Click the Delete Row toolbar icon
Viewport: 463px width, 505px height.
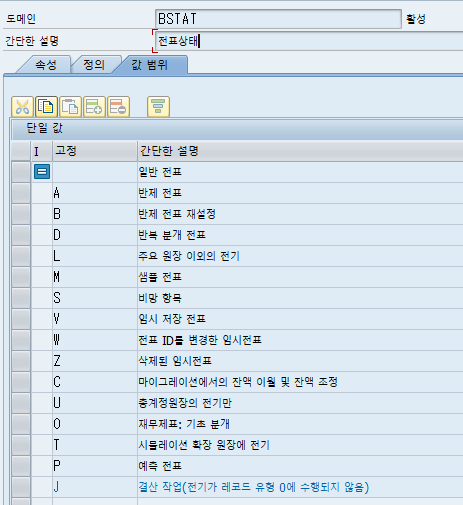pos(118,107)
